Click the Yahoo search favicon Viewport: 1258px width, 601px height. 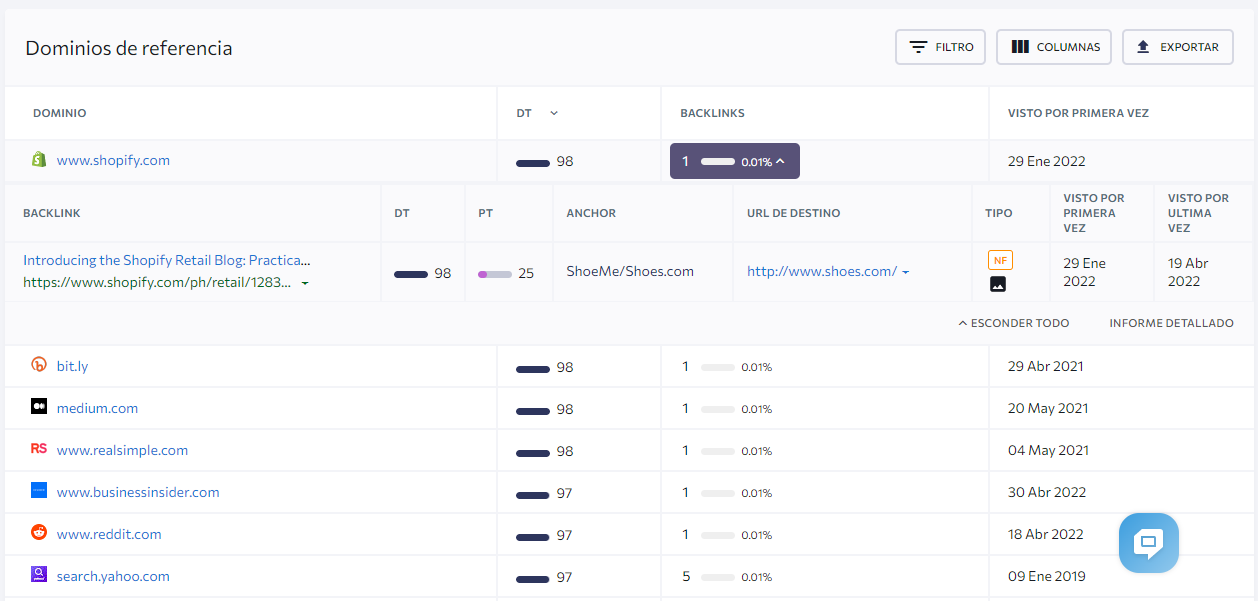[39, 576]
